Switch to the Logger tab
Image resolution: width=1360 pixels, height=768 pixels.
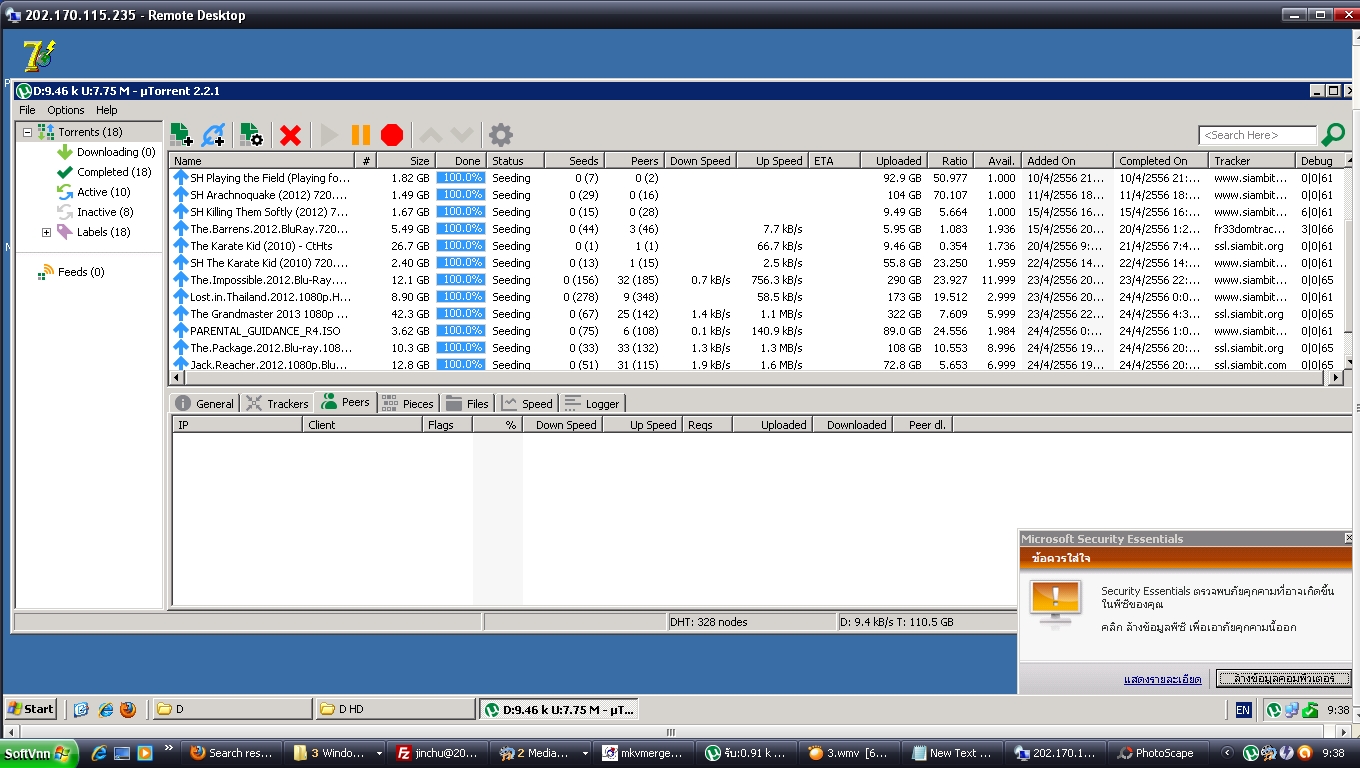[x=592, y=403]
